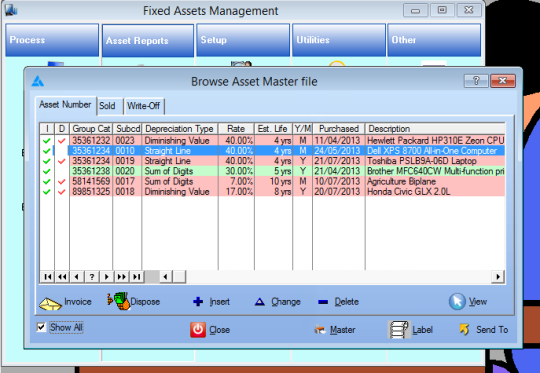Screen dimensions: 540x373
Task: Click the Delete minus icon
Action: (x=323, y=302)
